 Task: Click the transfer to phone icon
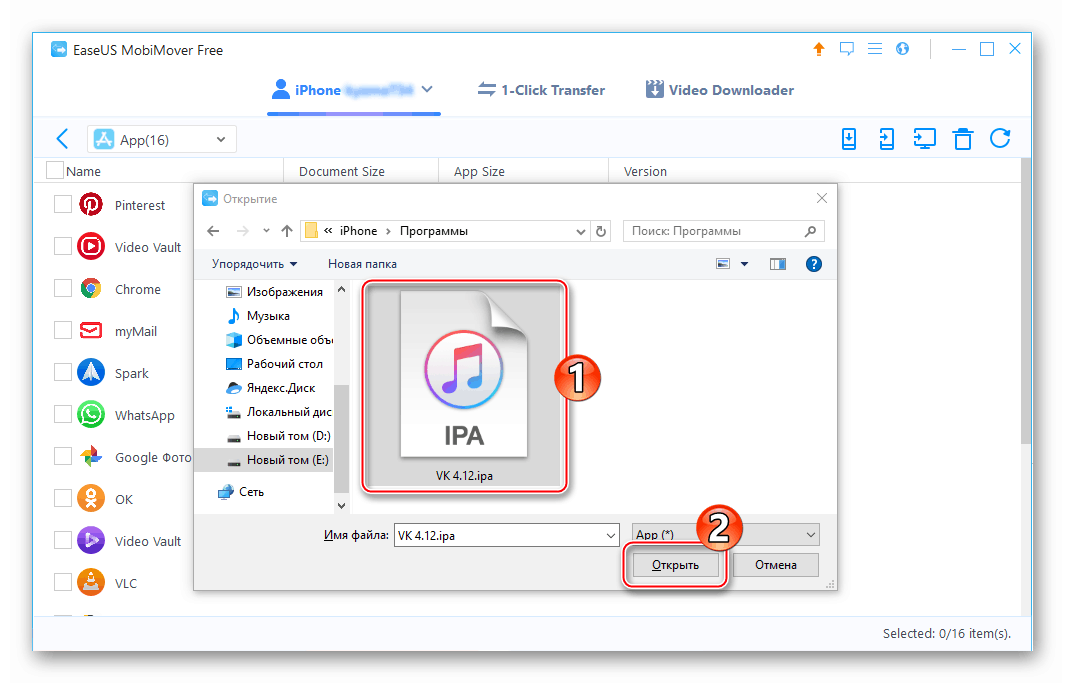tap(886, 139)
